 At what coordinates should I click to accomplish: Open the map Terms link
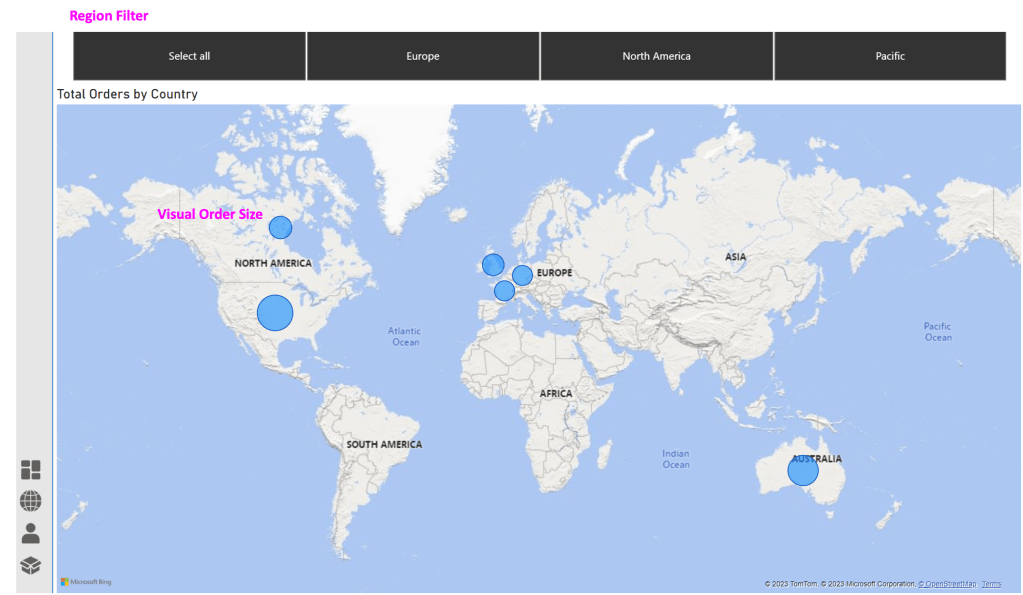click(991, 584)
